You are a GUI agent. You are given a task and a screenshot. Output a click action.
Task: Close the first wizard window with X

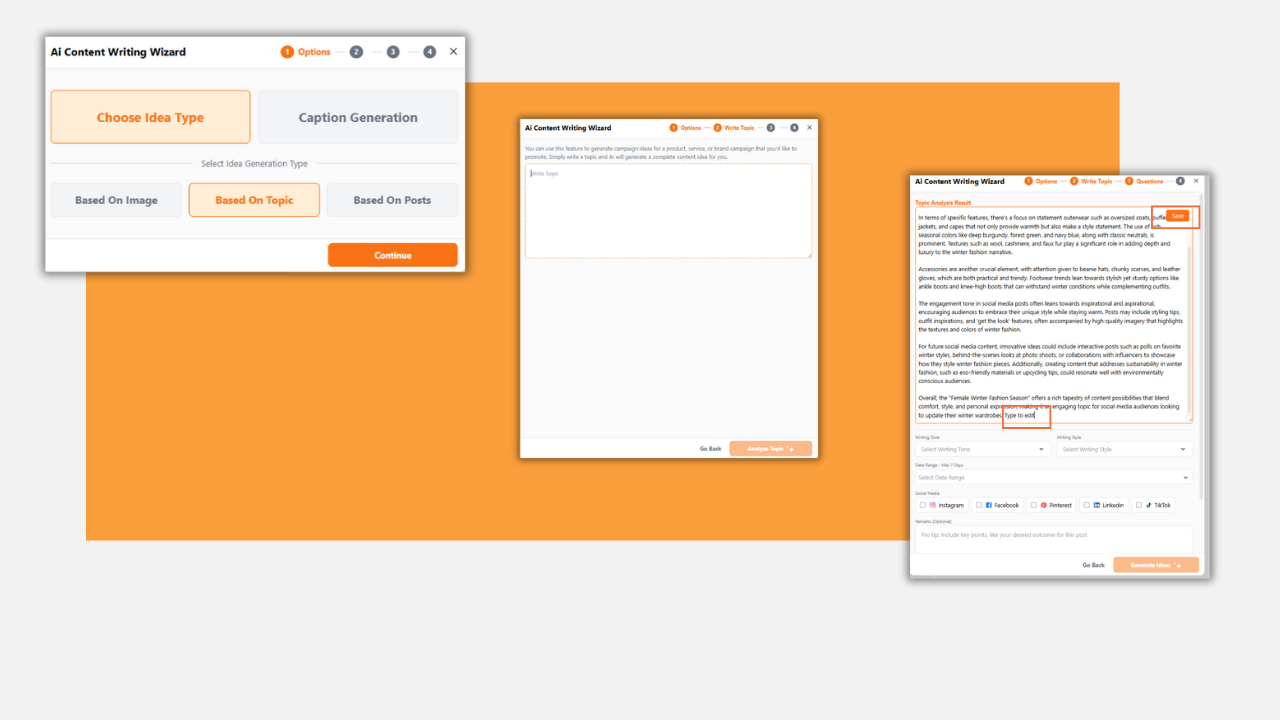[x=453, y=51]
